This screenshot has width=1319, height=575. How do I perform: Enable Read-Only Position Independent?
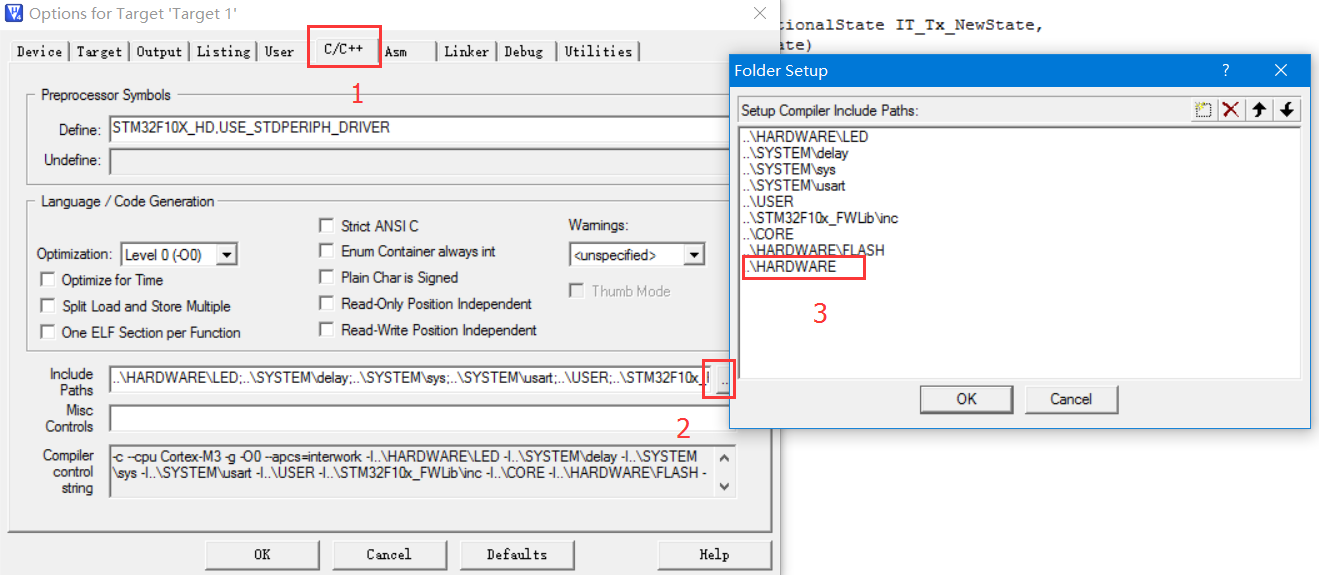(326, 304)
